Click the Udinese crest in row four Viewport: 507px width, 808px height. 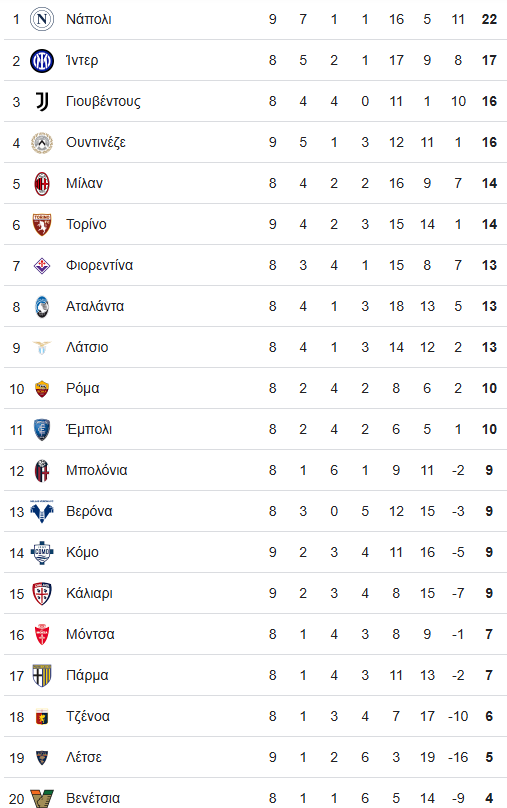[x=42, y=143]
